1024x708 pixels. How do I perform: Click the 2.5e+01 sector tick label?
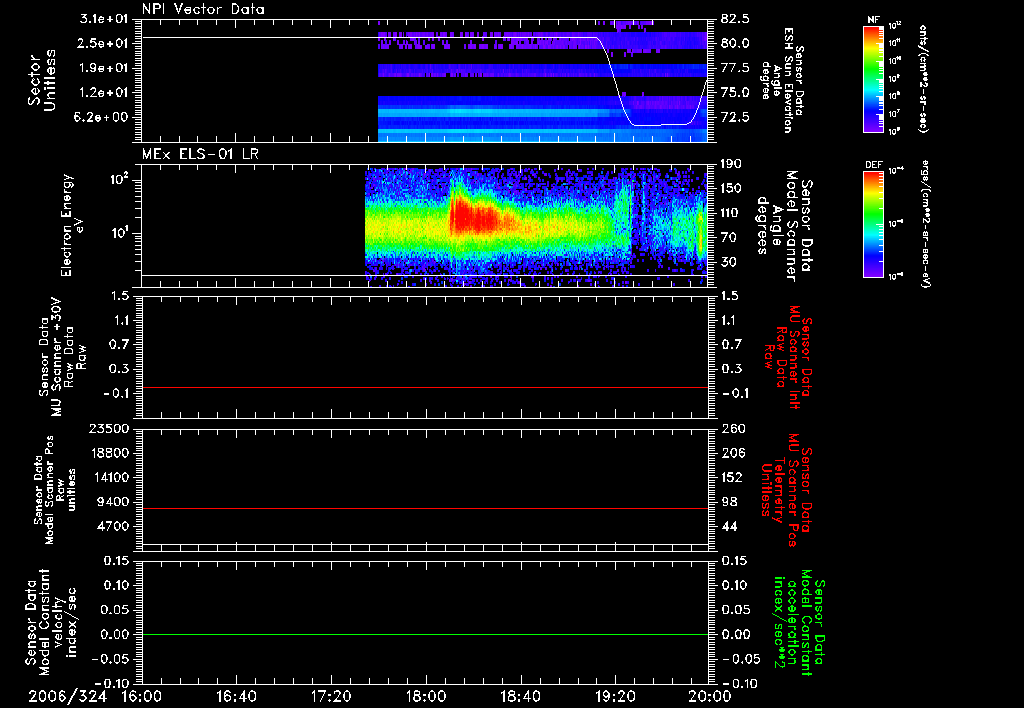click(x=104, y=43)
